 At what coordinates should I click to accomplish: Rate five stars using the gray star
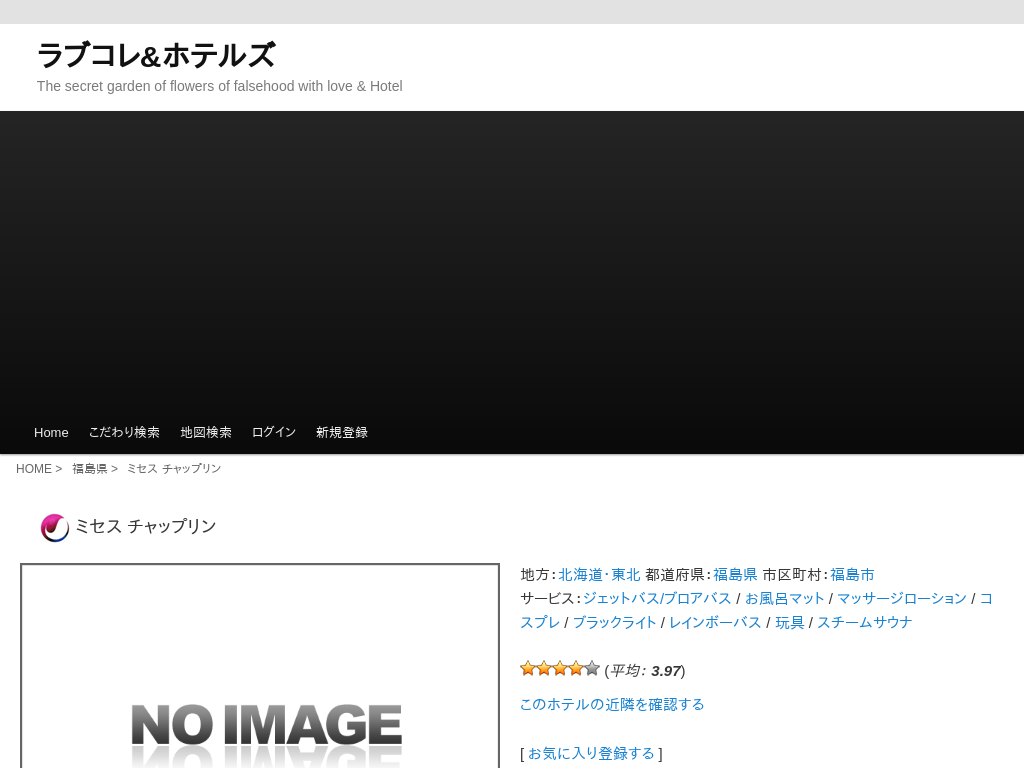pyautogui.click(x=592, y=668)
